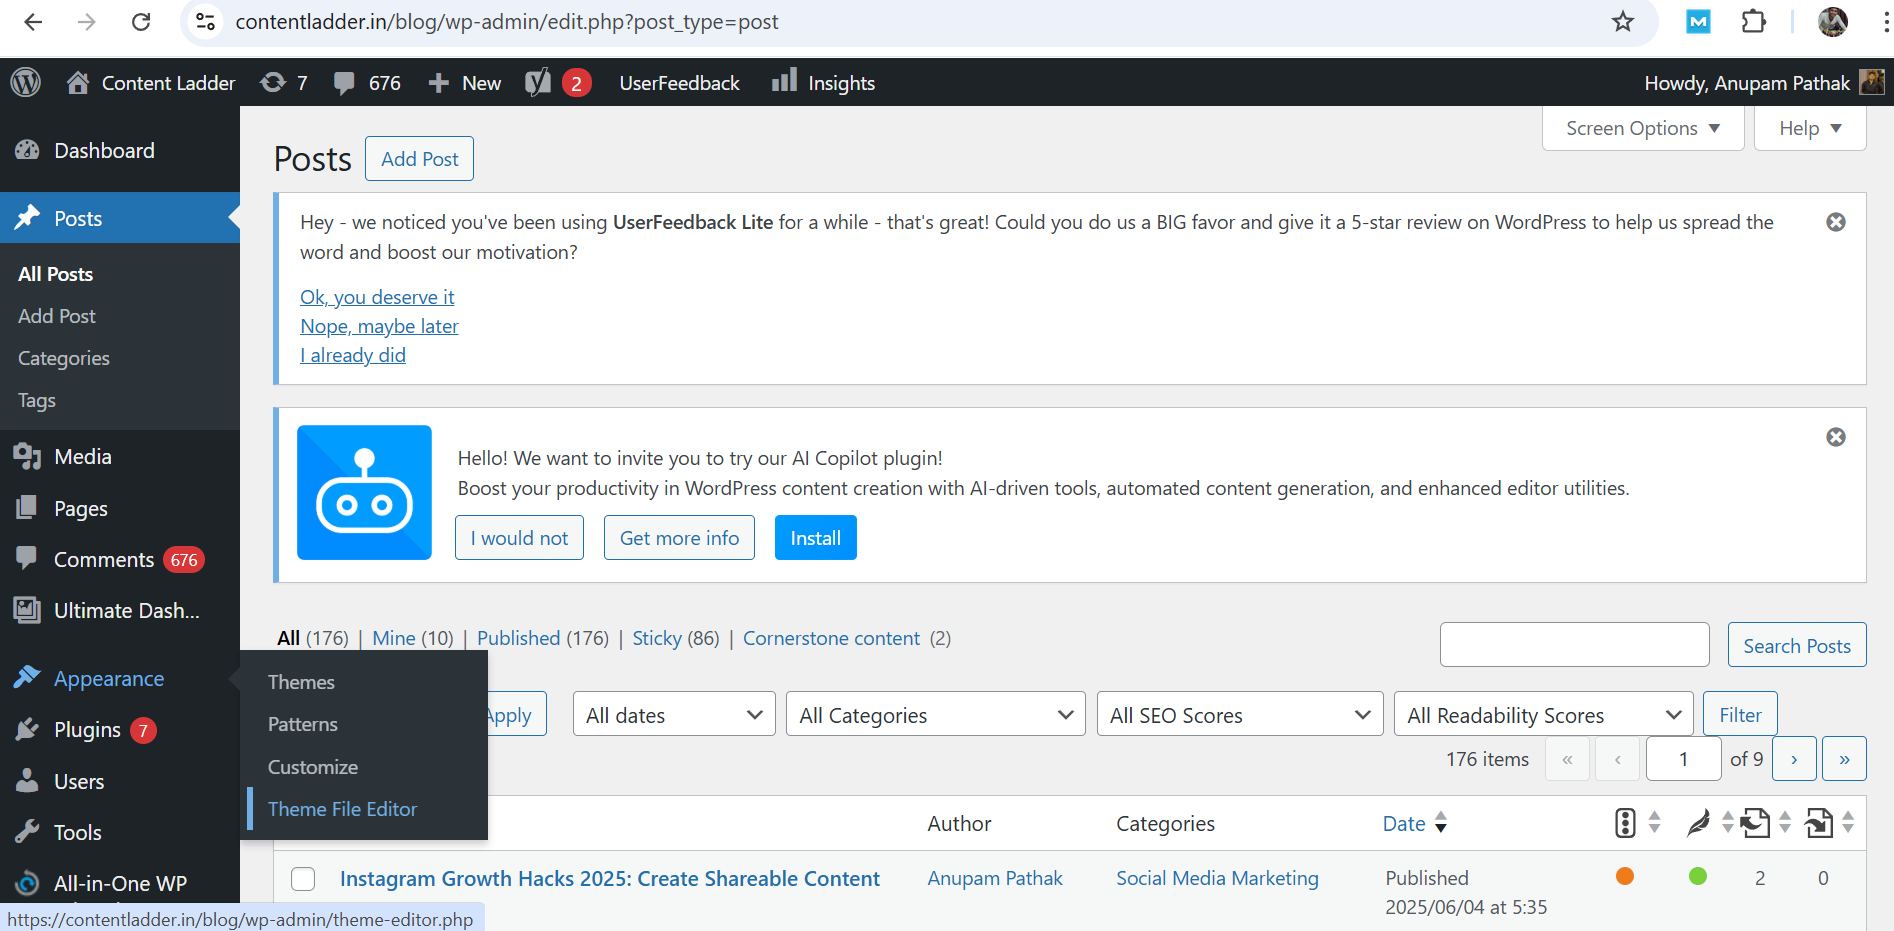Install the AI Copilot plugin

(x=815, y=538)
